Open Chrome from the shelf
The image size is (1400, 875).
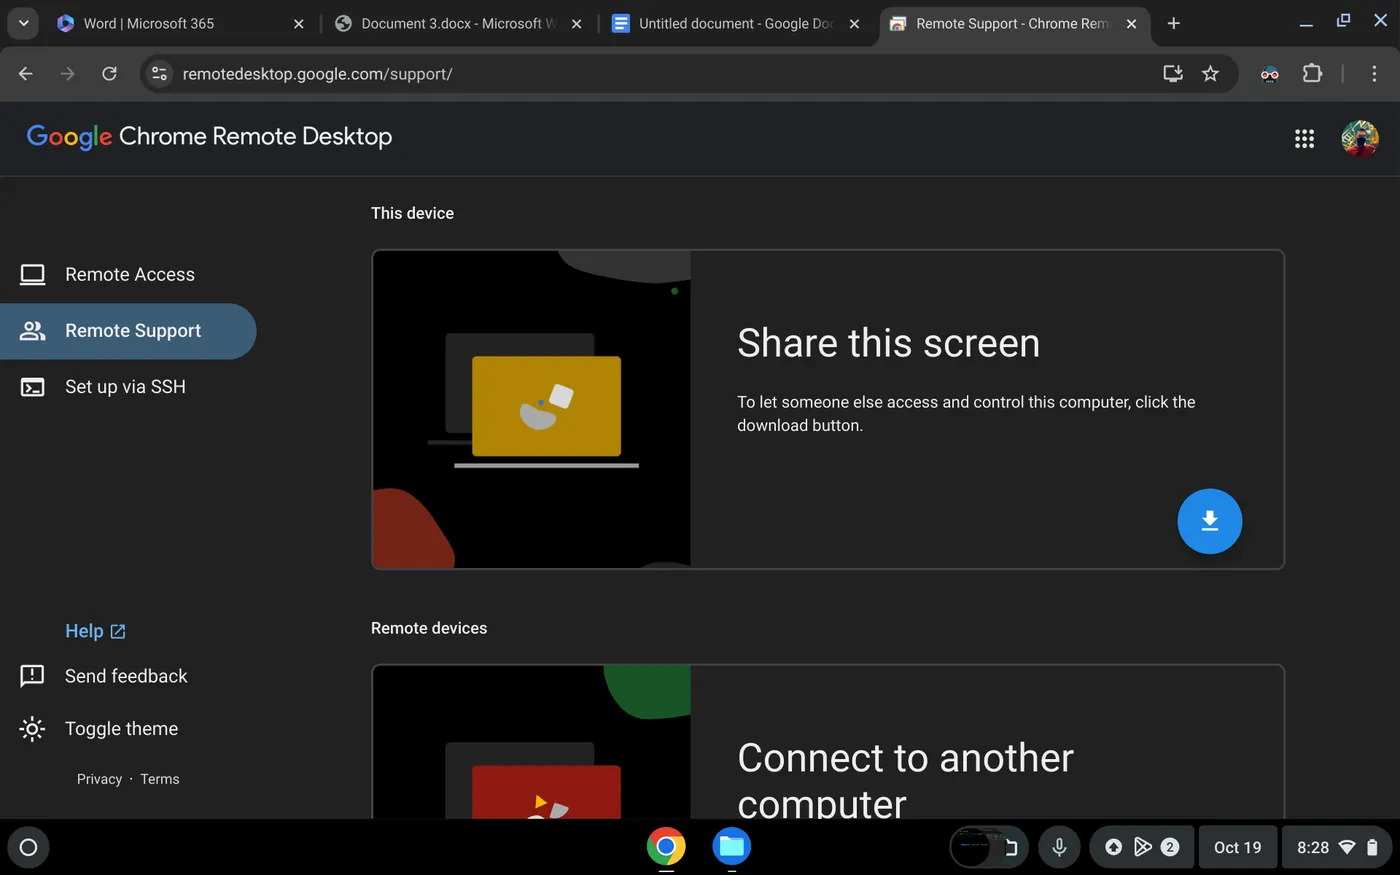click(666, 847)
